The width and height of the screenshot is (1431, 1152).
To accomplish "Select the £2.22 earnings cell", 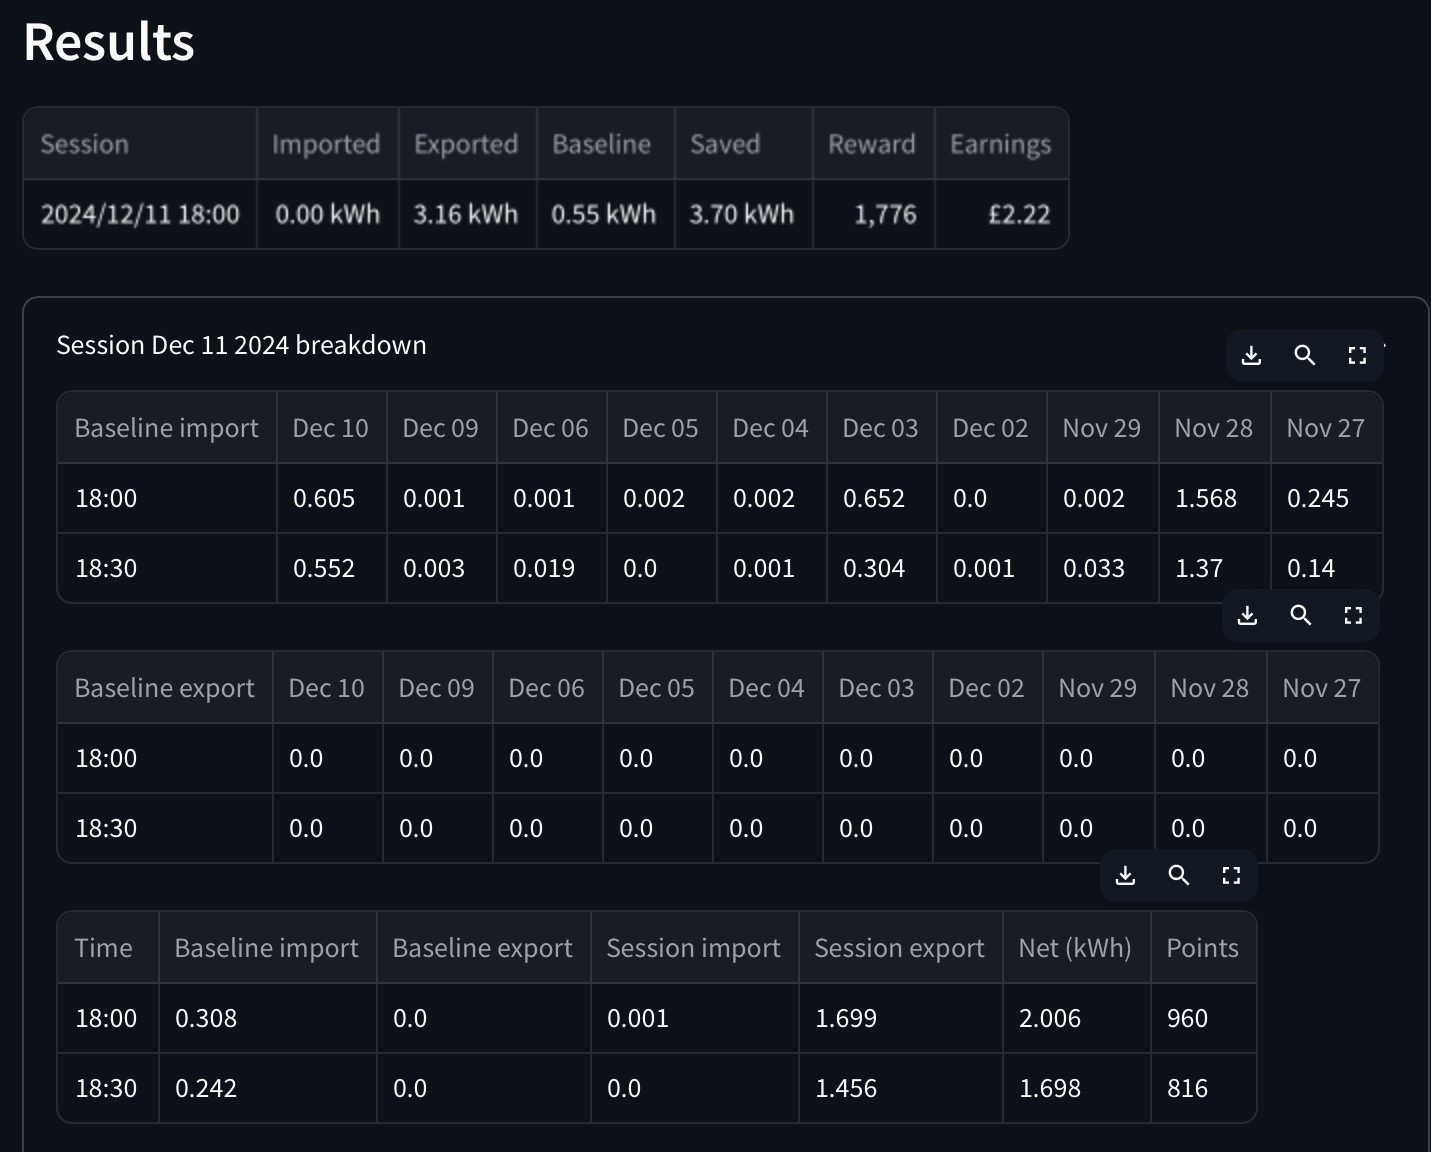I will 1002,214.
